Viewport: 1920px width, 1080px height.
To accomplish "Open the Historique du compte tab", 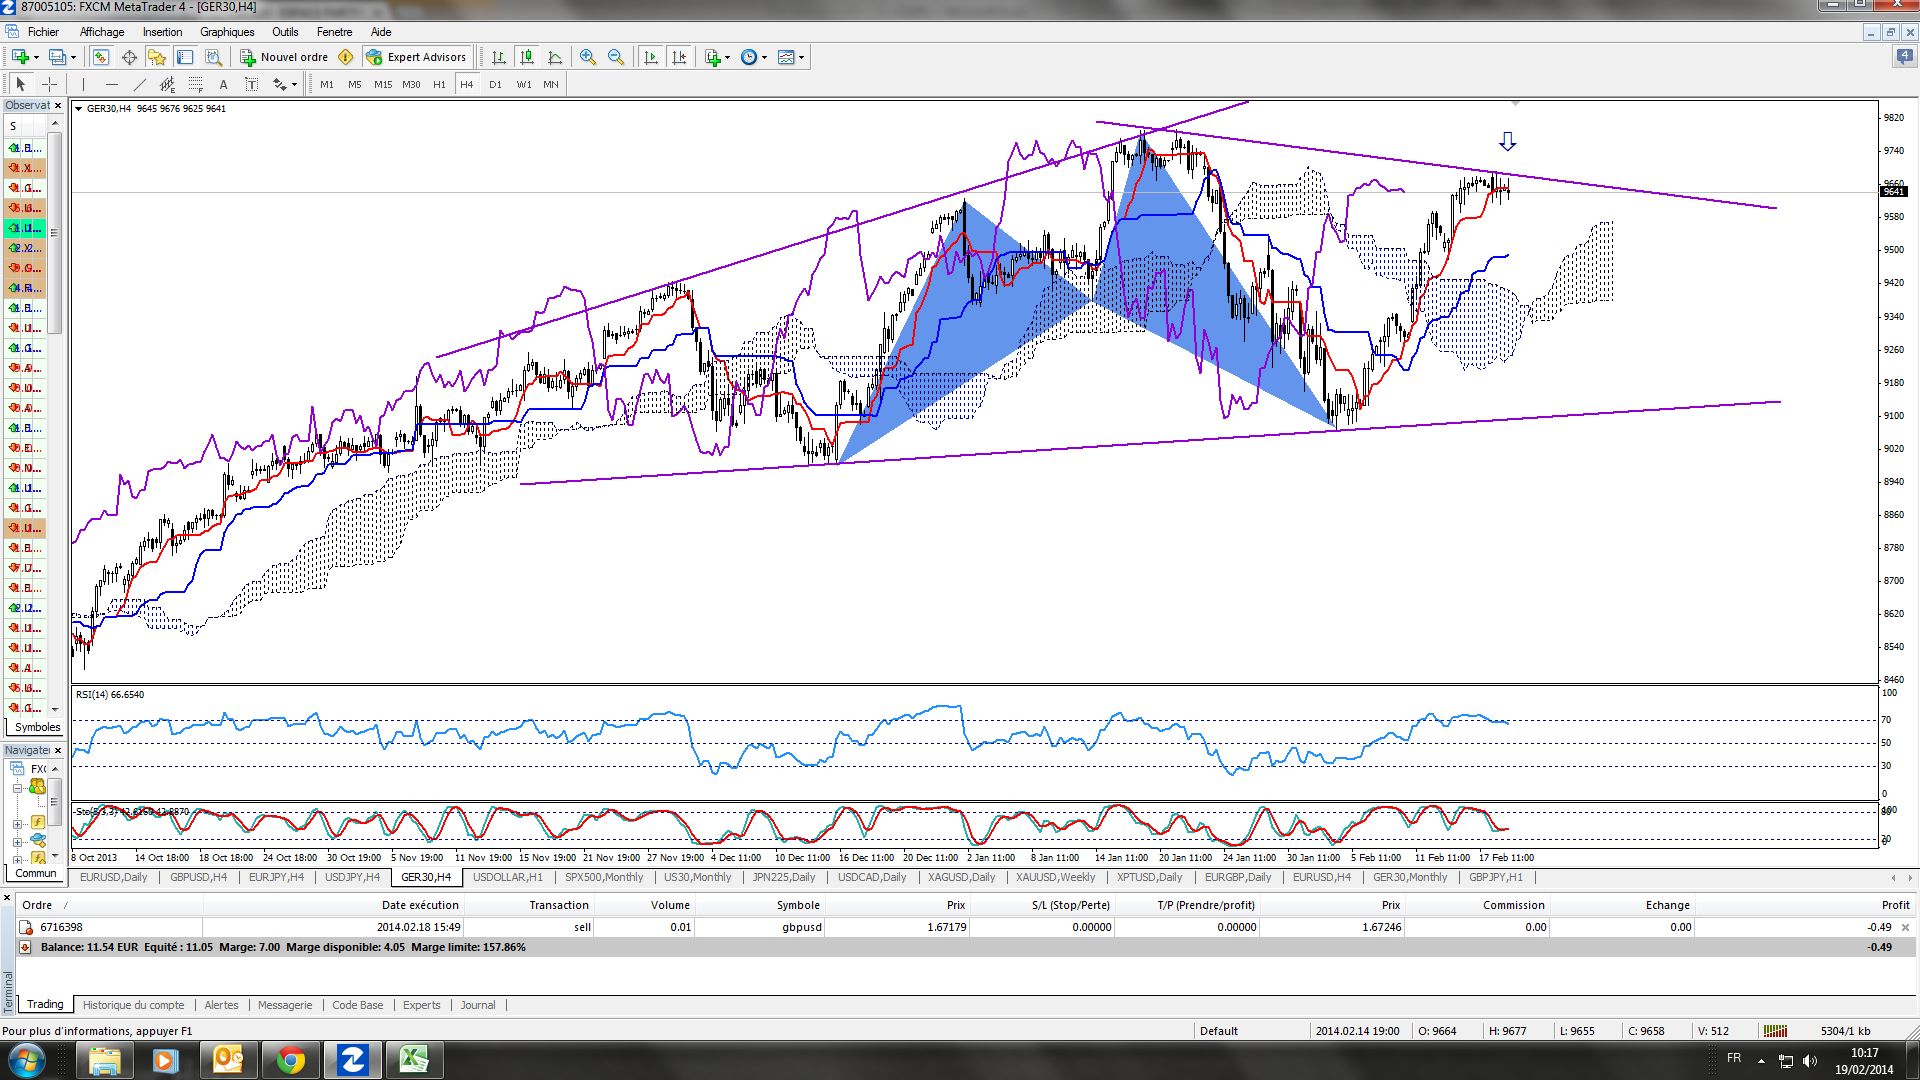I will (133, 1005).
